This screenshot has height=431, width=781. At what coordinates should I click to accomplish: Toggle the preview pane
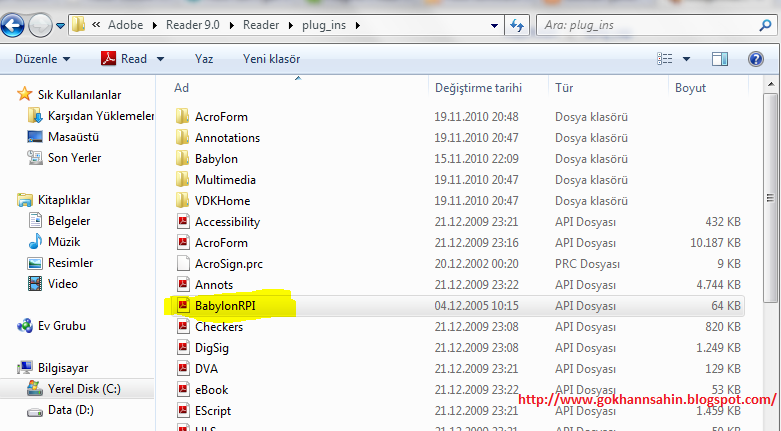coord(720,59)
